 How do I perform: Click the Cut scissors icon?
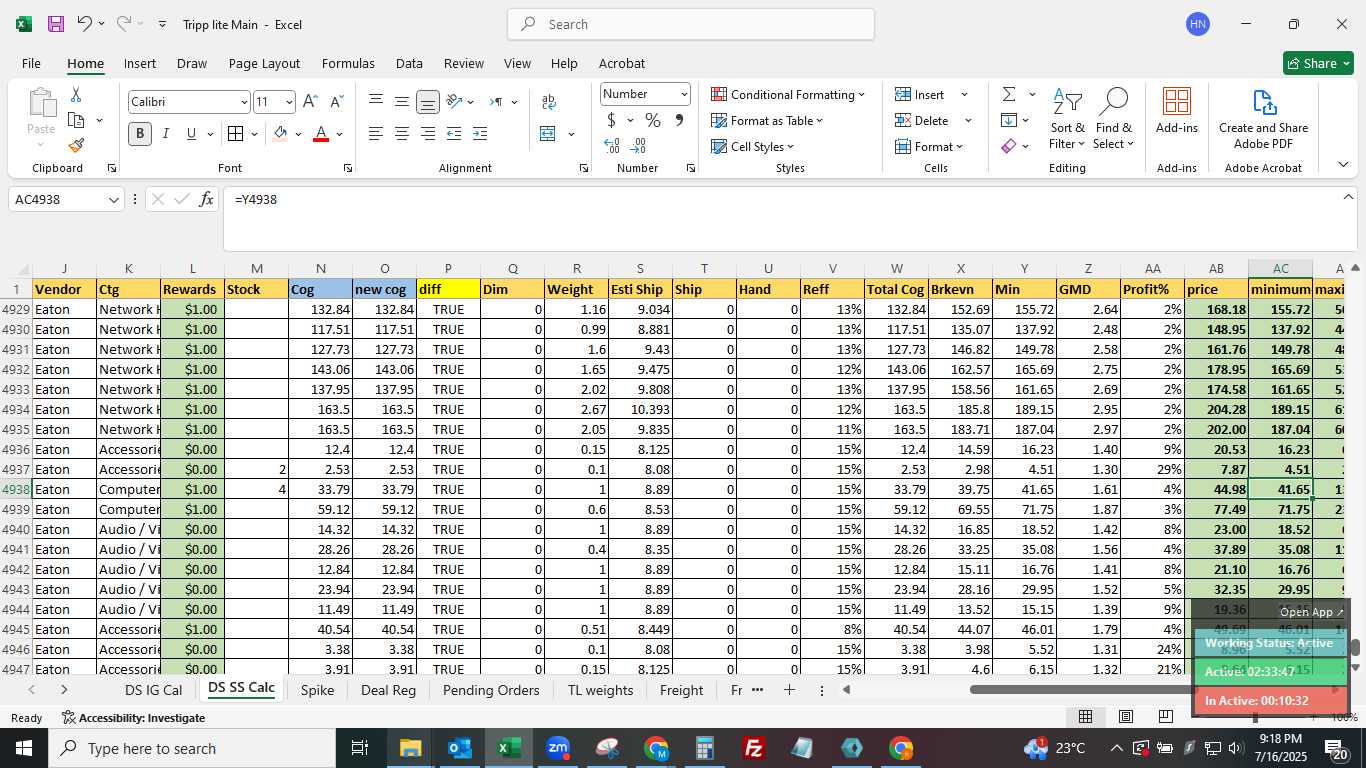tap(76, 94)
